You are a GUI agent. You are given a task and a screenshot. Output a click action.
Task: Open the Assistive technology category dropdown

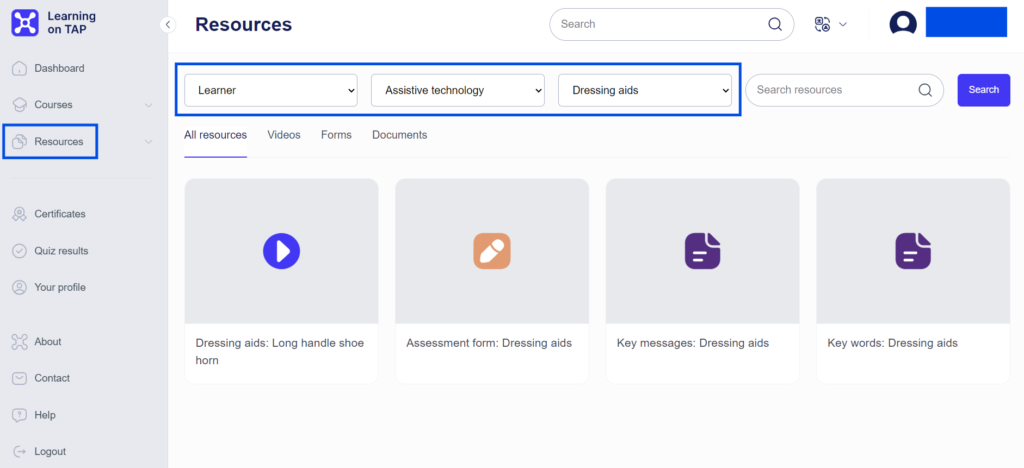pos(458,90)
